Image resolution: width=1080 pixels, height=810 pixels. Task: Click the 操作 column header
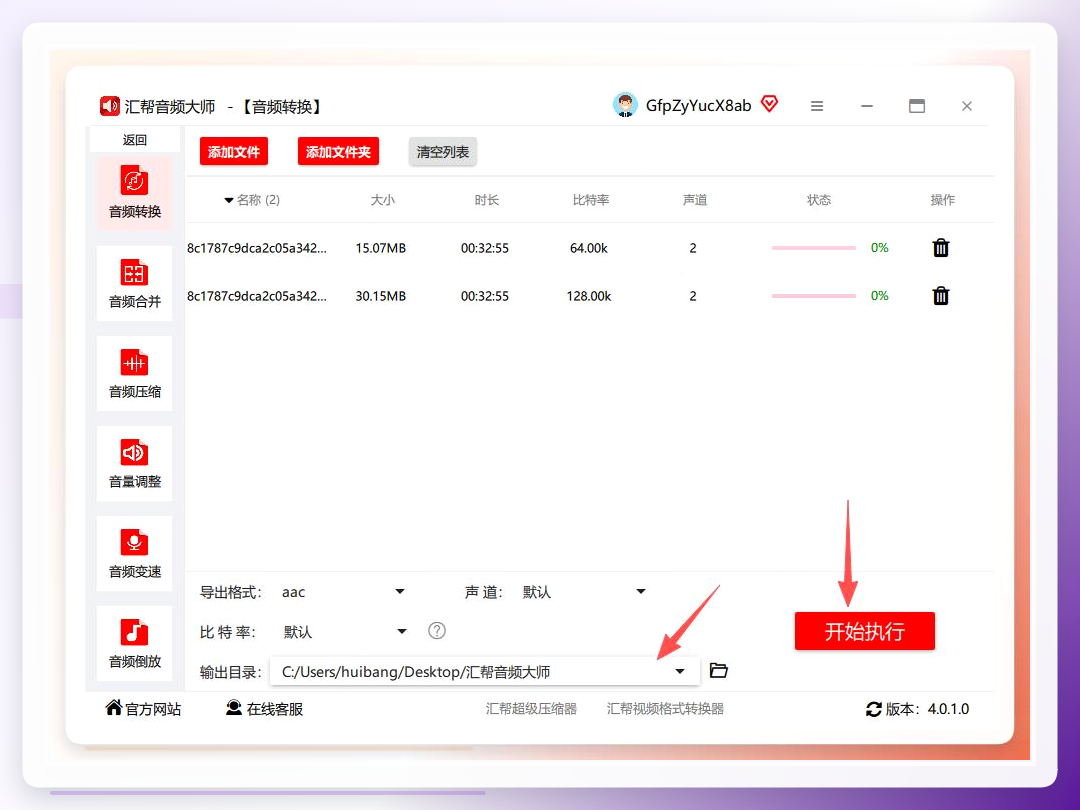(943, 200)
